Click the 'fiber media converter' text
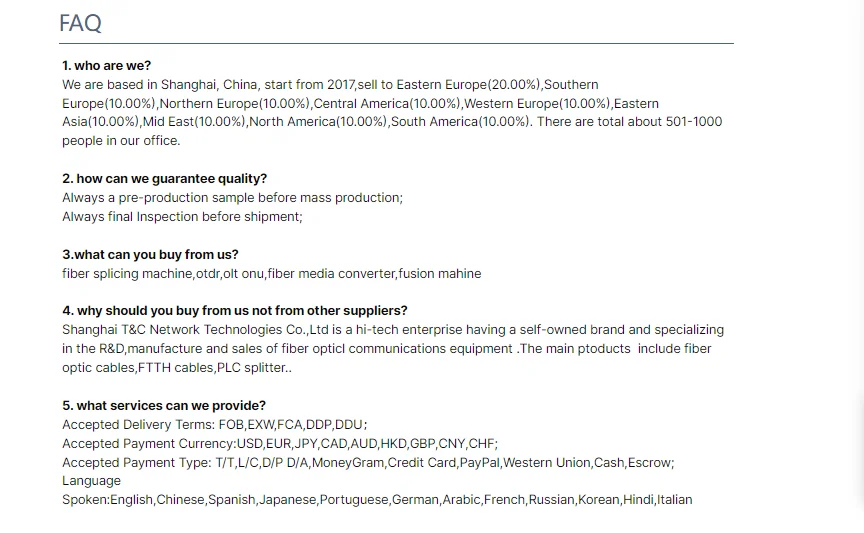The height and width of the screenshot is (533, 864). click(331, 274)
